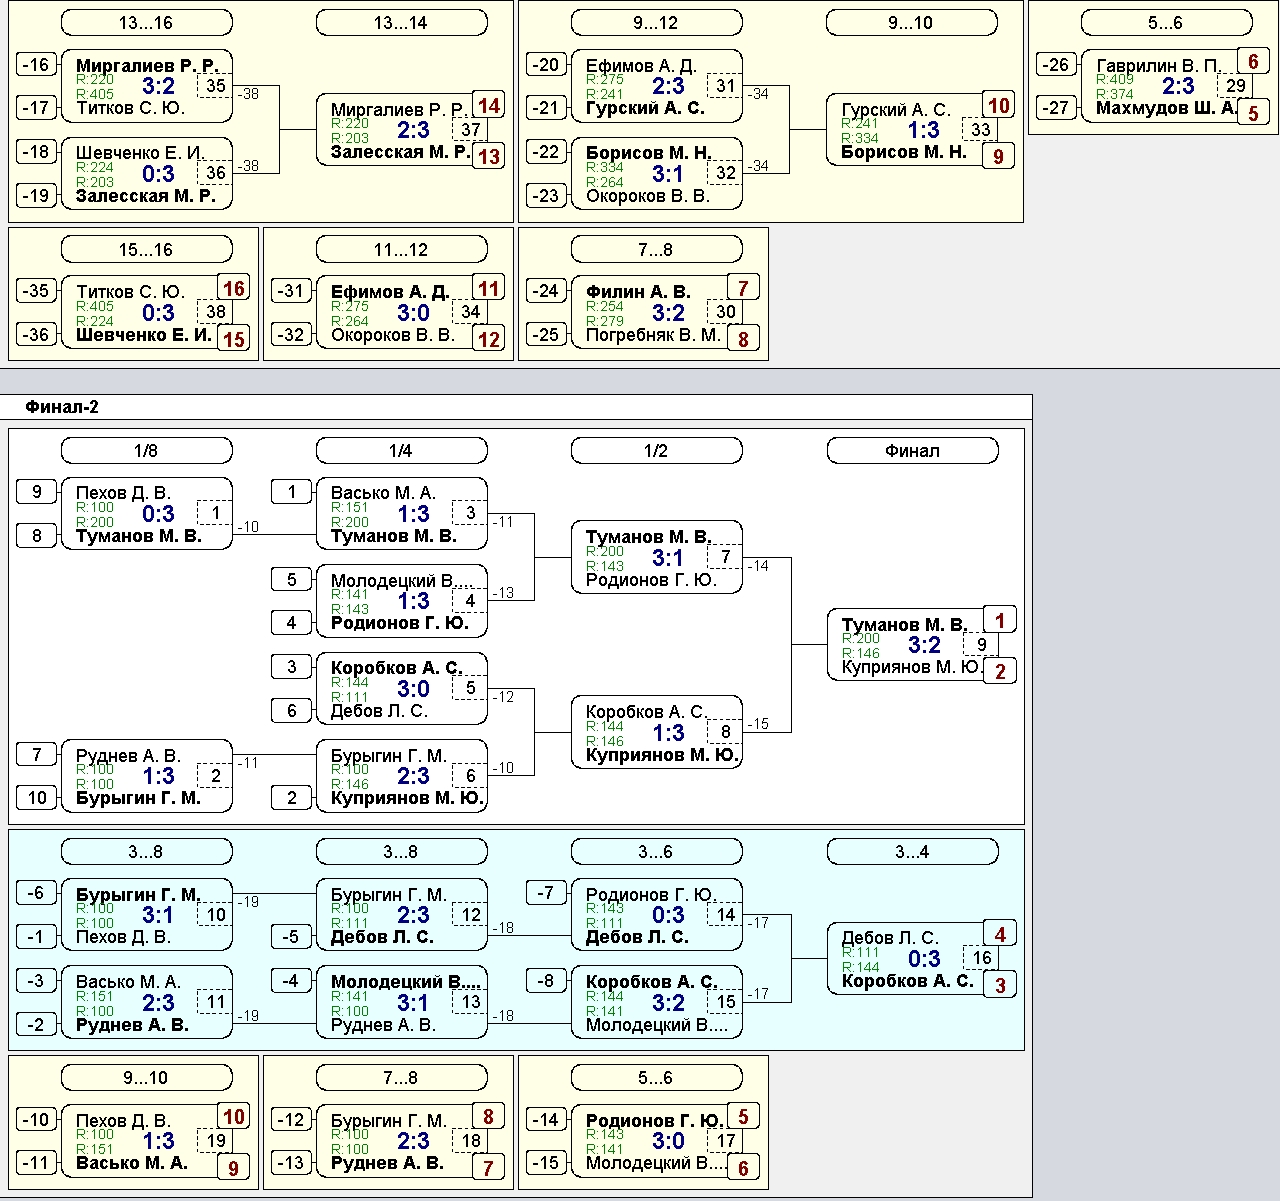Click place badge 14 next to Миргалиев
The width and height of the screenshot is (1280, 1201).
[x=489, y=106]
